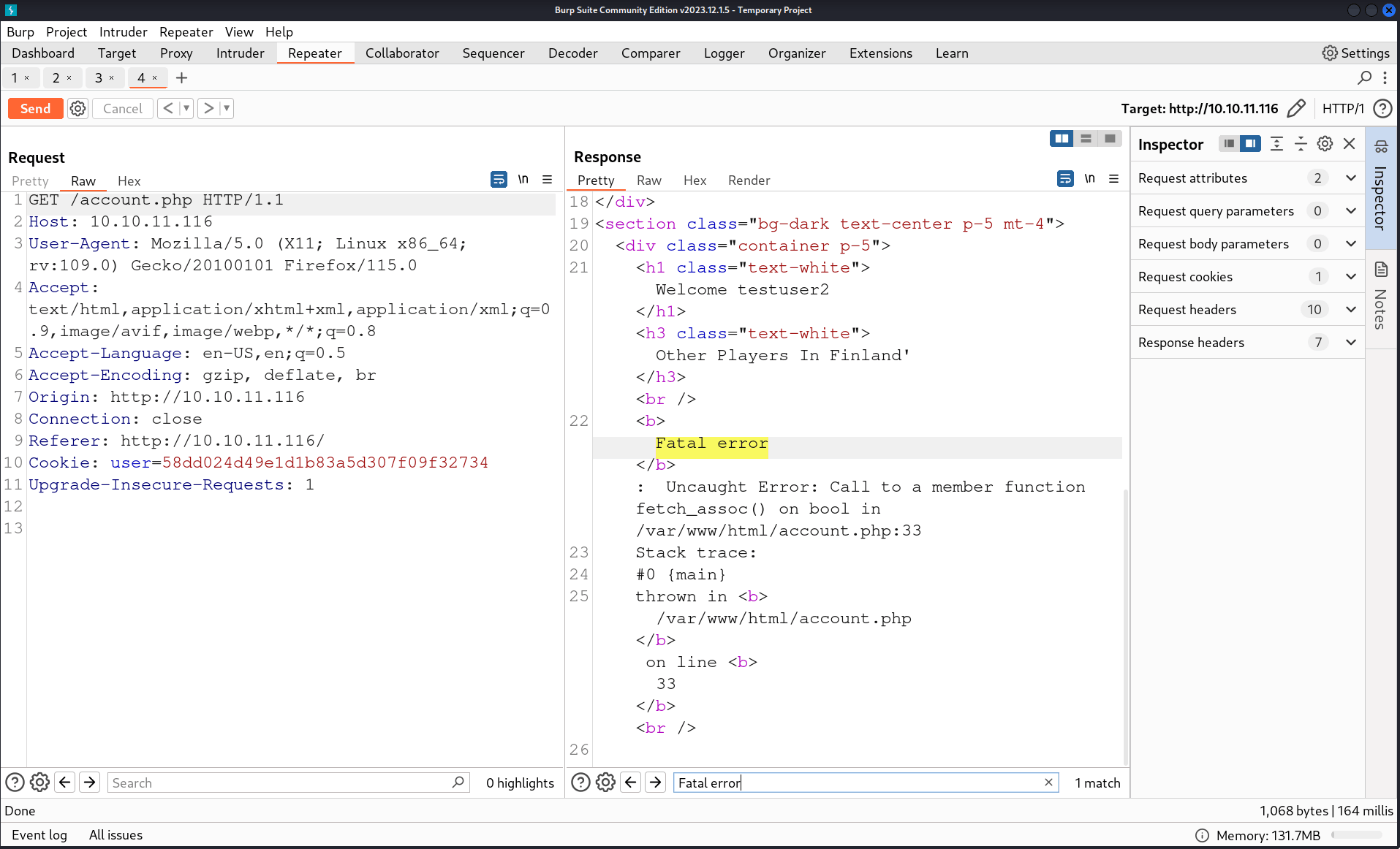Image resolution: width=1400 pixels, height=849 pixels.
Task: Jump to previous request search match
Action: 64,783
